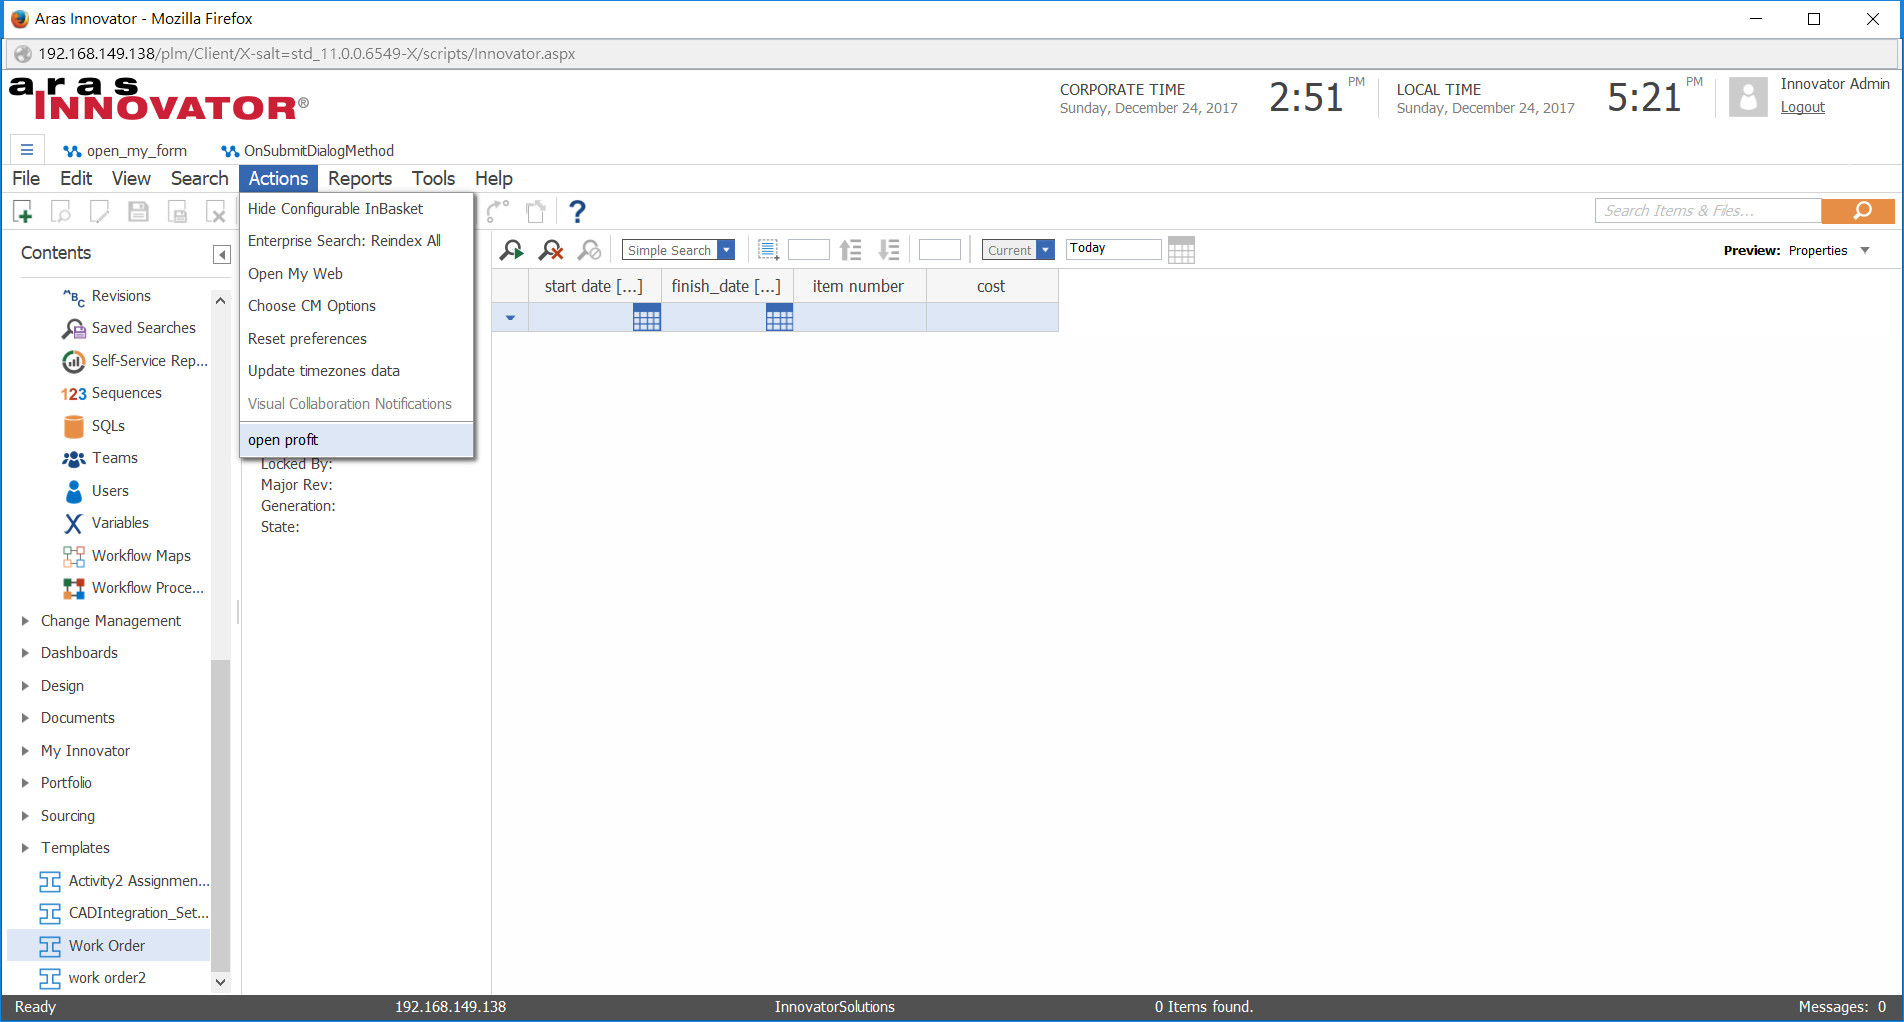Viewport: 1904px width, 1022px height.
Task: Choose Open My Web menu entry
Action: coord(356,274)
